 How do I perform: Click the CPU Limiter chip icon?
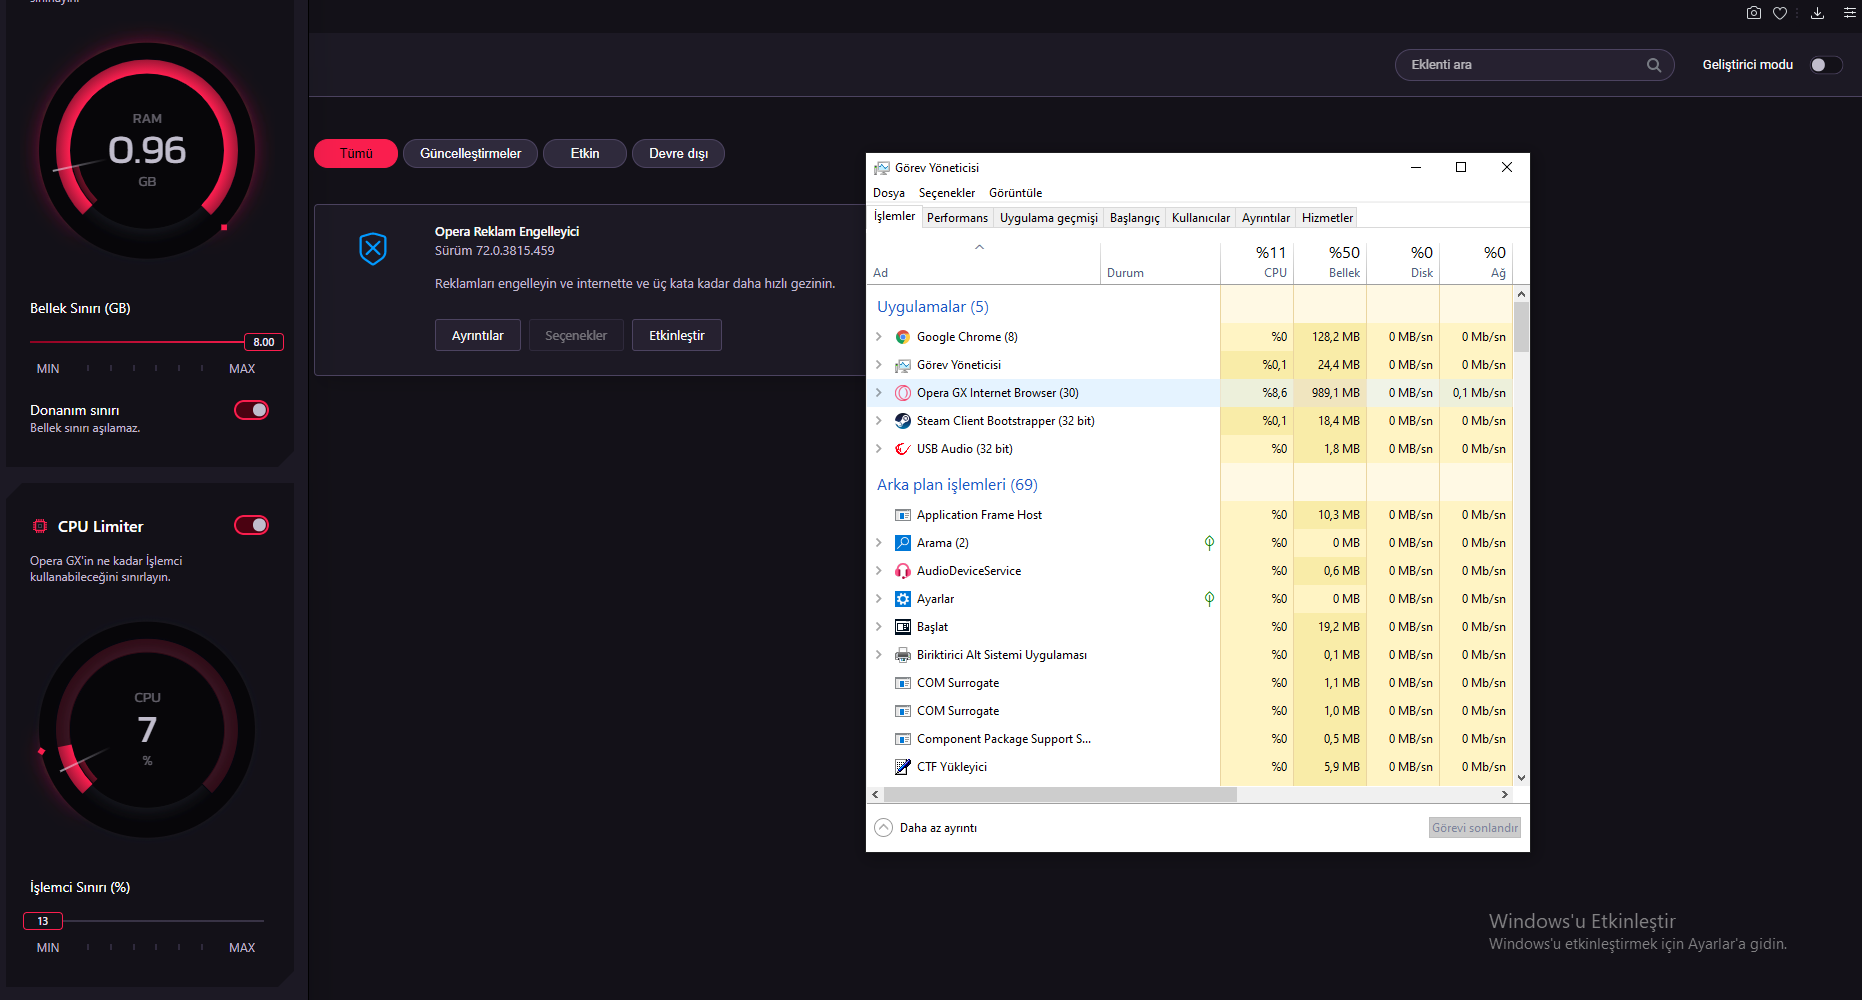click(40, 526)
